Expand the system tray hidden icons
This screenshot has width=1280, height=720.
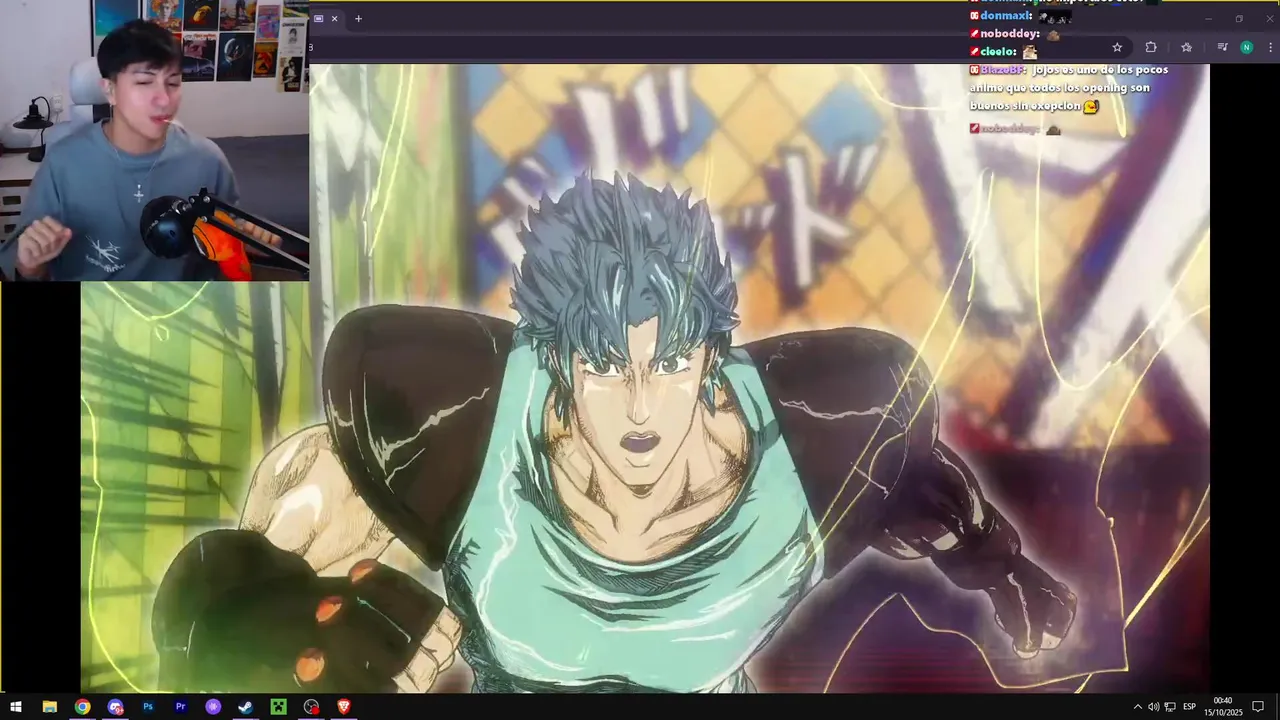pos(1137,707)
